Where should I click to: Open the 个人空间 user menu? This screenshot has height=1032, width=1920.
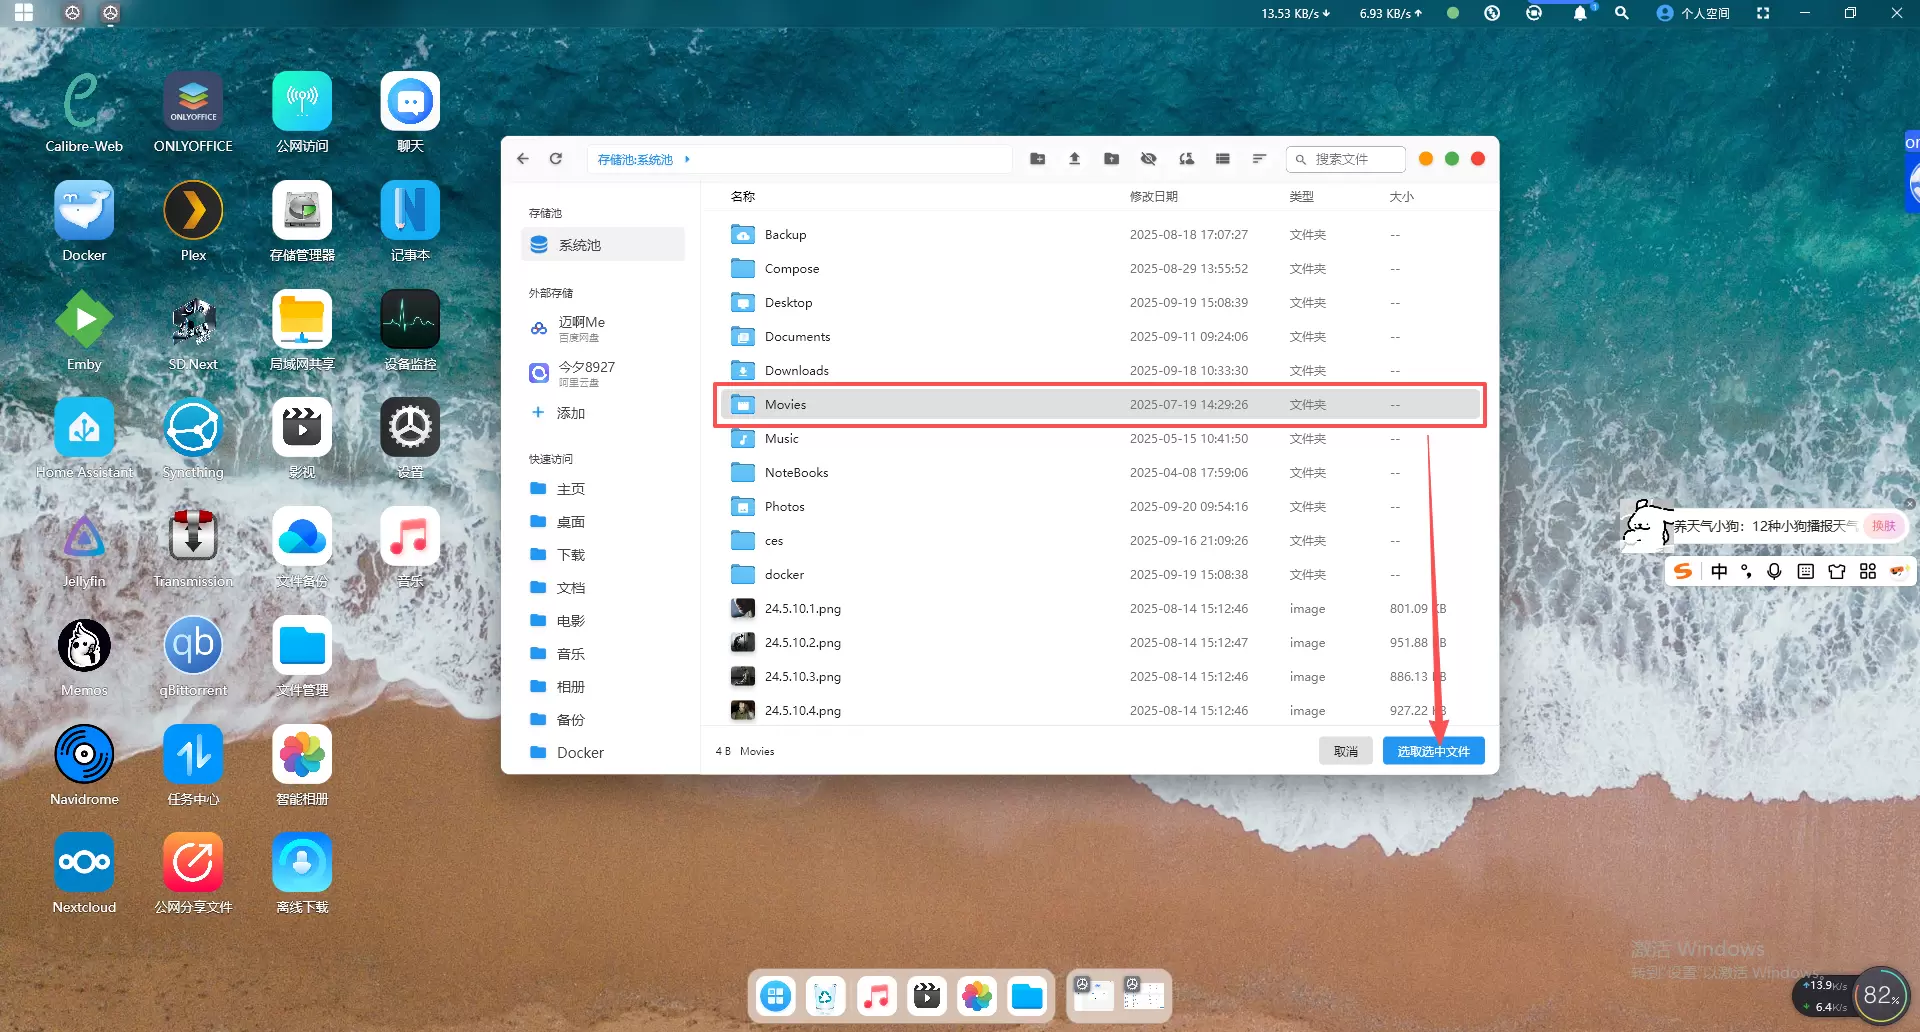1693,14
